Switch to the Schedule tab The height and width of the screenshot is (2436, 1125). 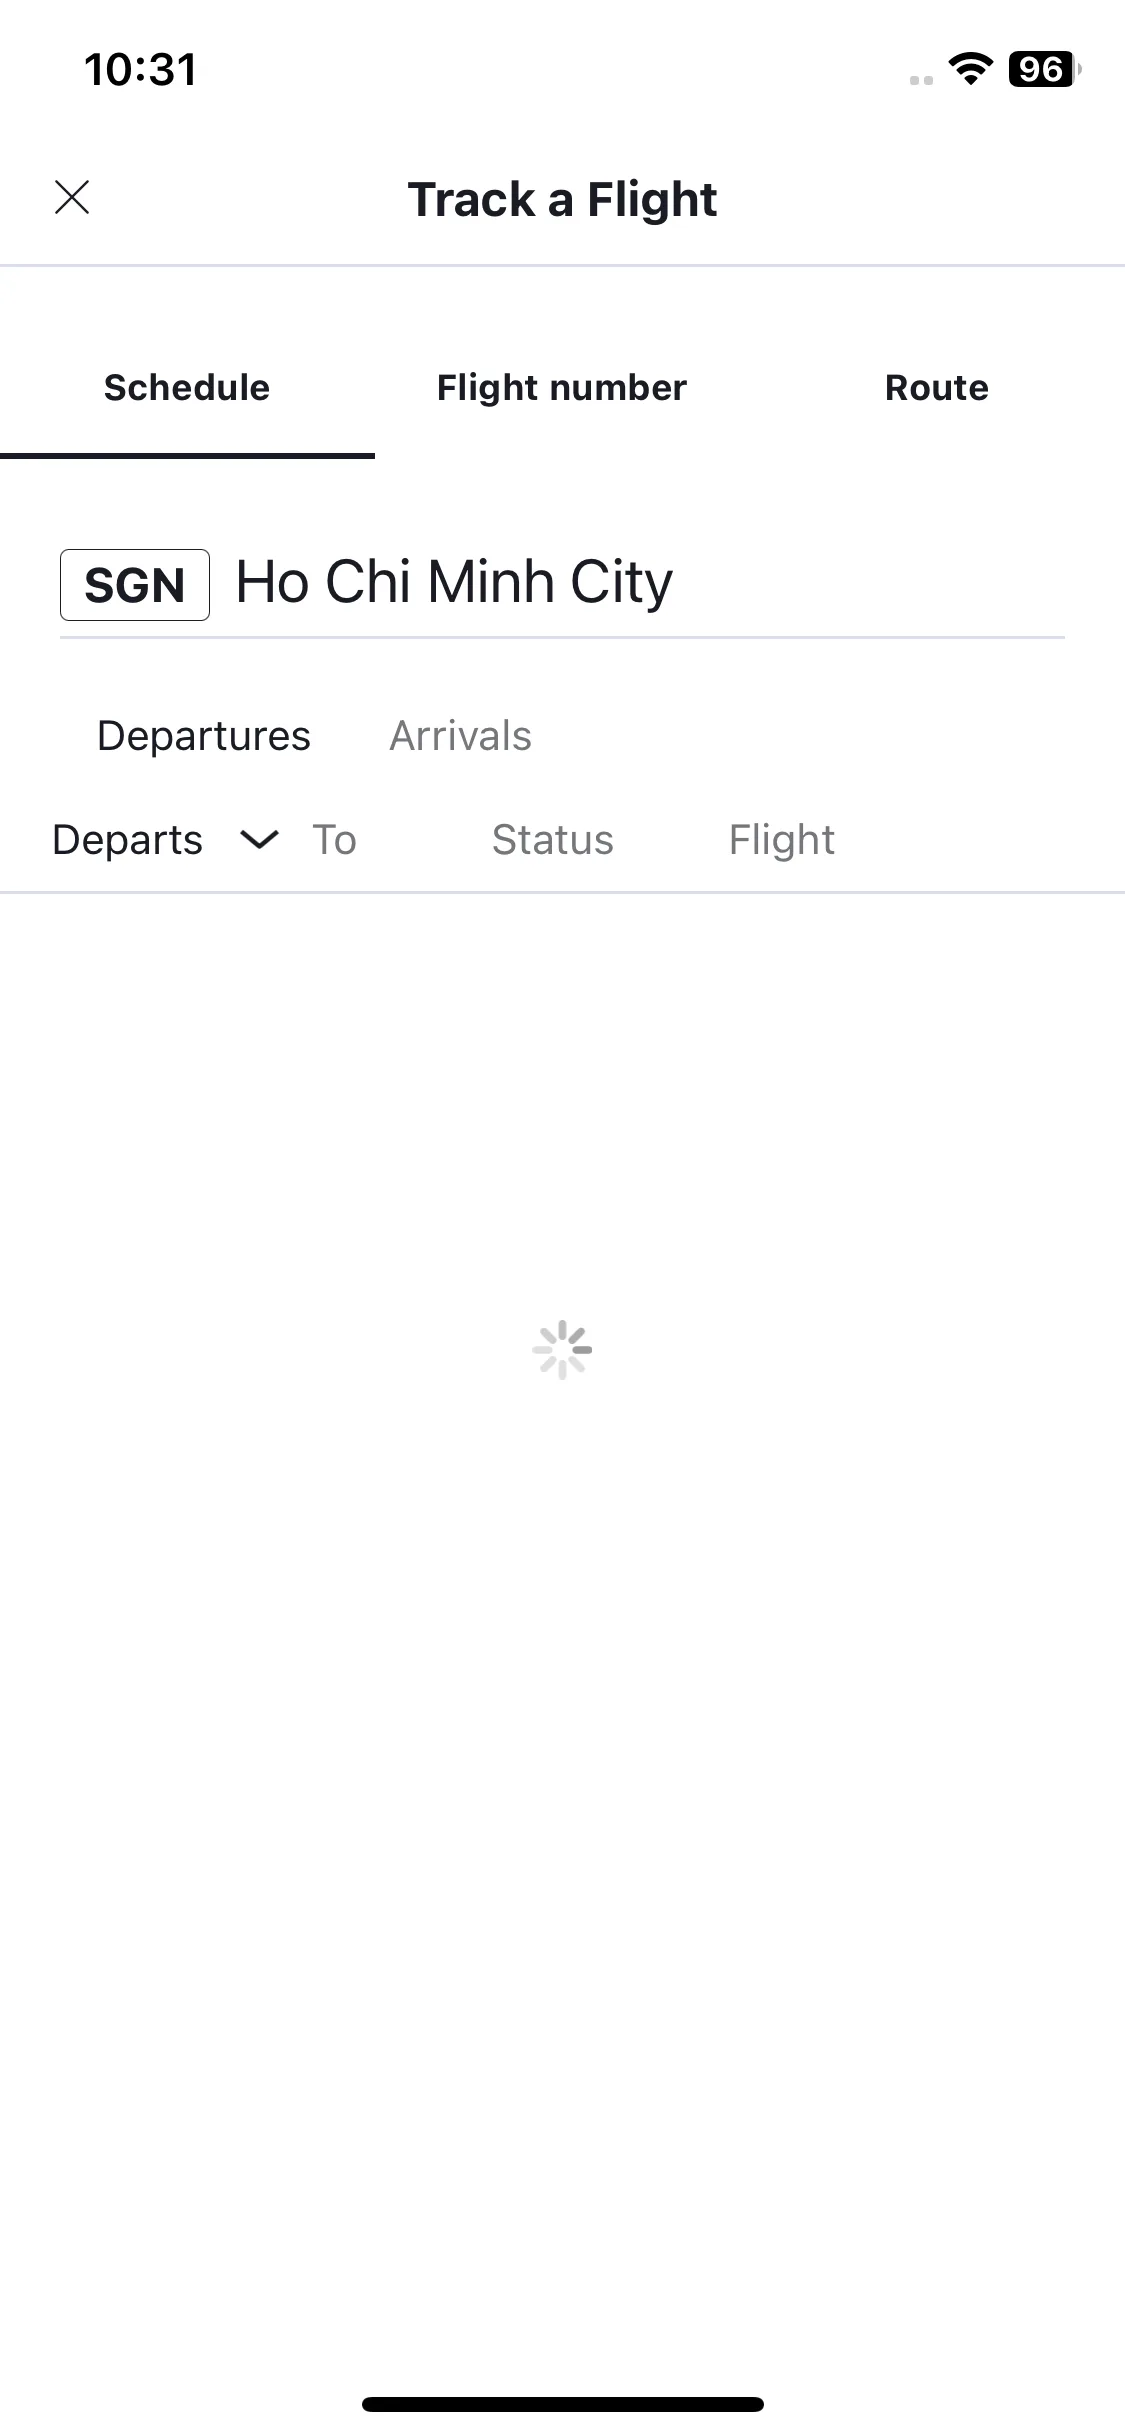[187, 388]
